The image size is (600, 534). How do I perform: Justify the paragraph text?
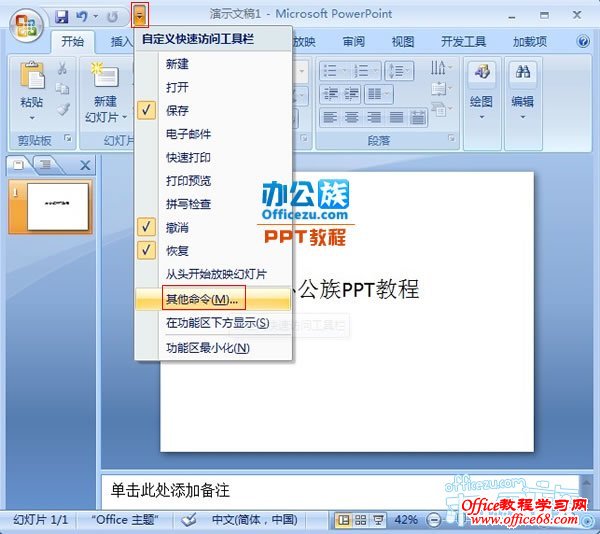[396, 117]
